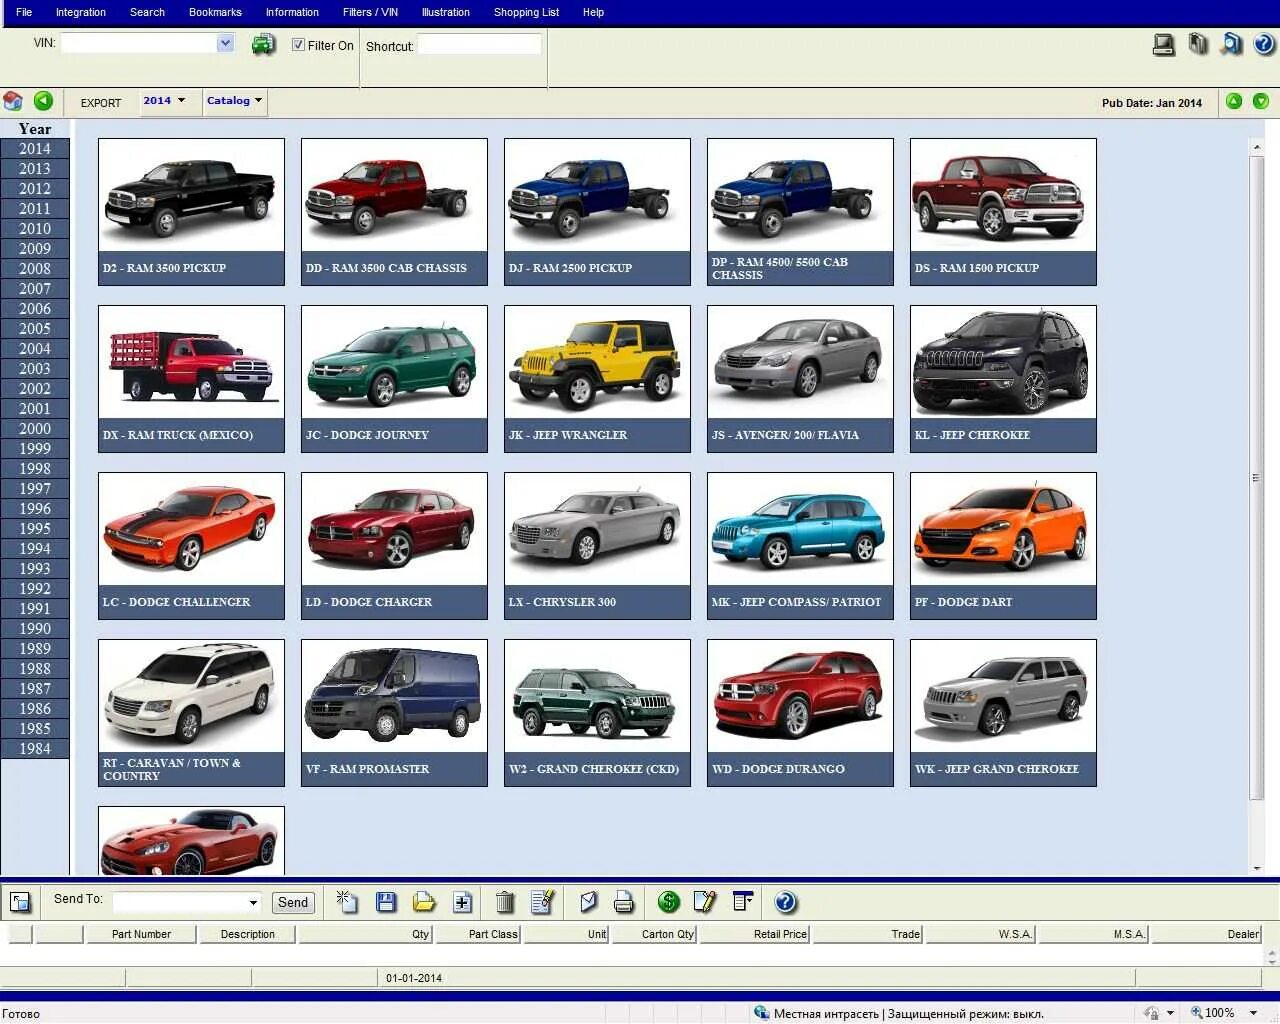Open the KL - JEEP CHEROKEE catalog
The width and height of the screenshot is (1280, 1024).
(1003, 379)
